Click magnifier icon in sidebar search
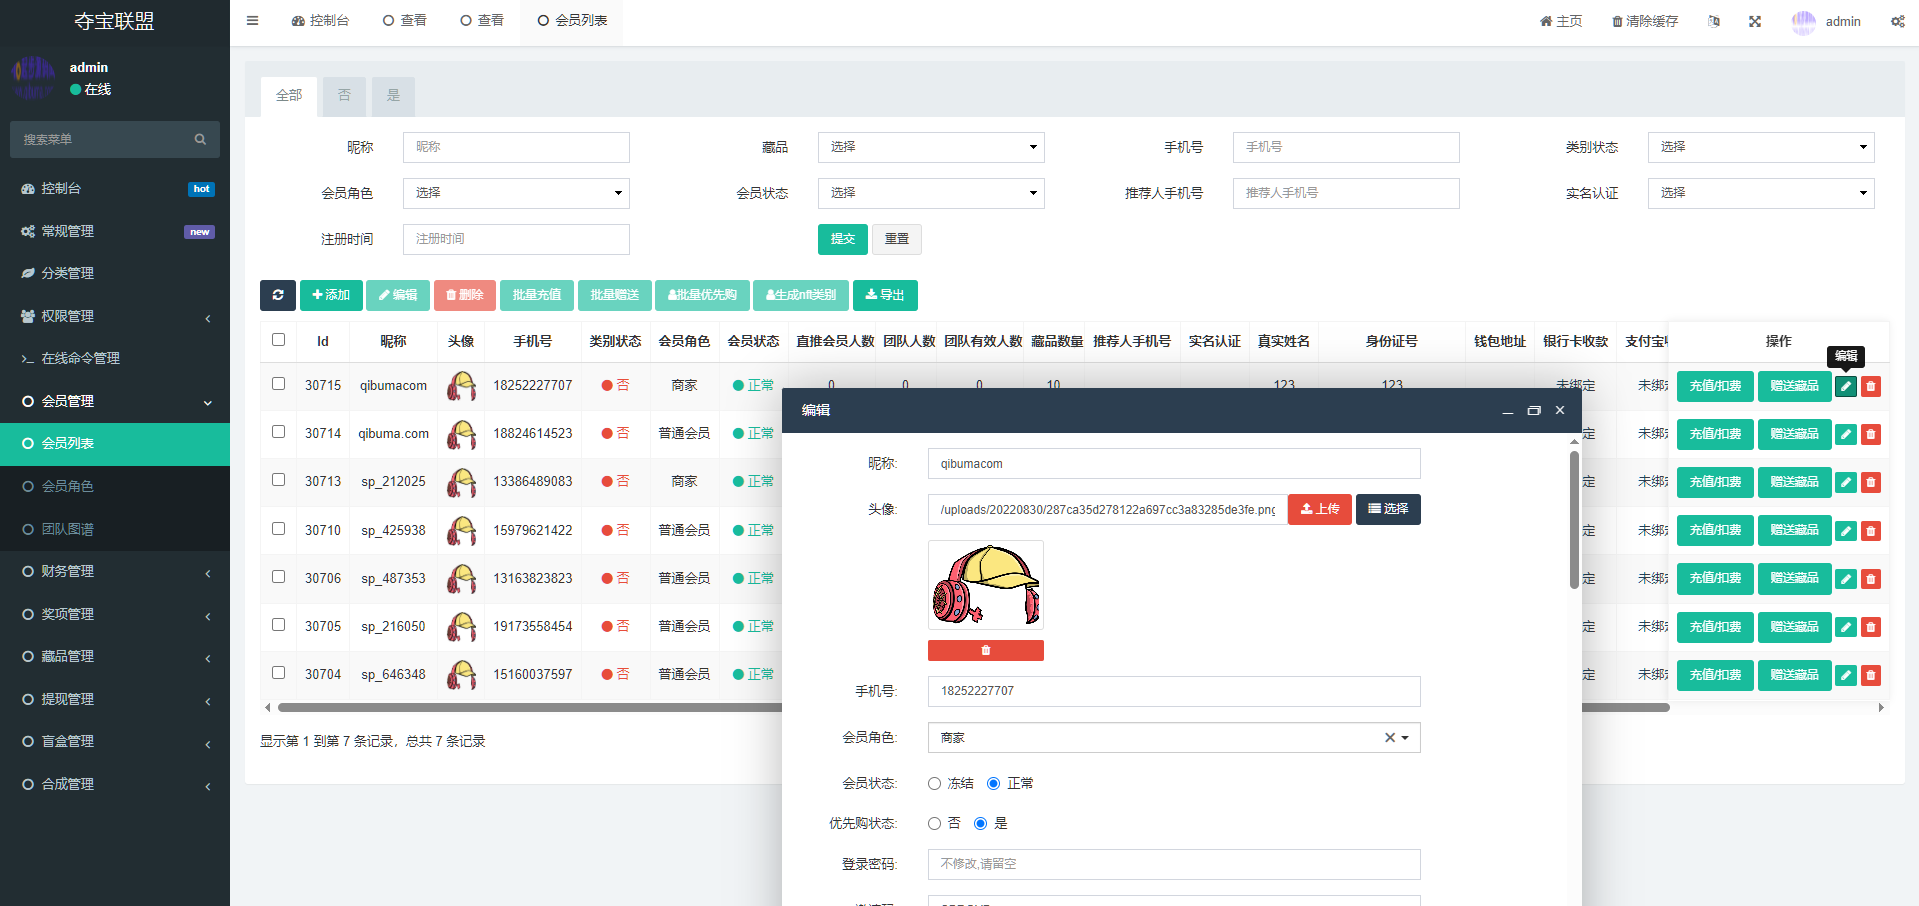This screenshot has height=906, width=1919. [x=200, y=140]
